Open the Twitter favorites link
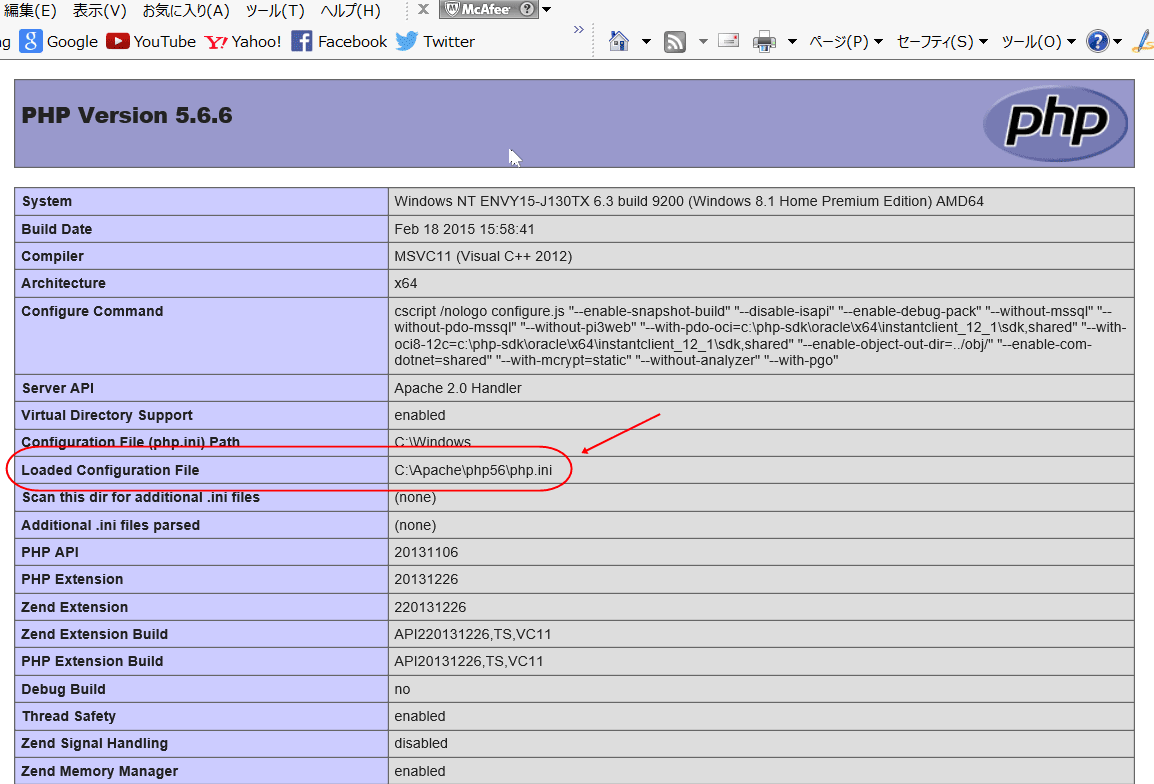1154x784 pixels. click(x=435, y=42)
